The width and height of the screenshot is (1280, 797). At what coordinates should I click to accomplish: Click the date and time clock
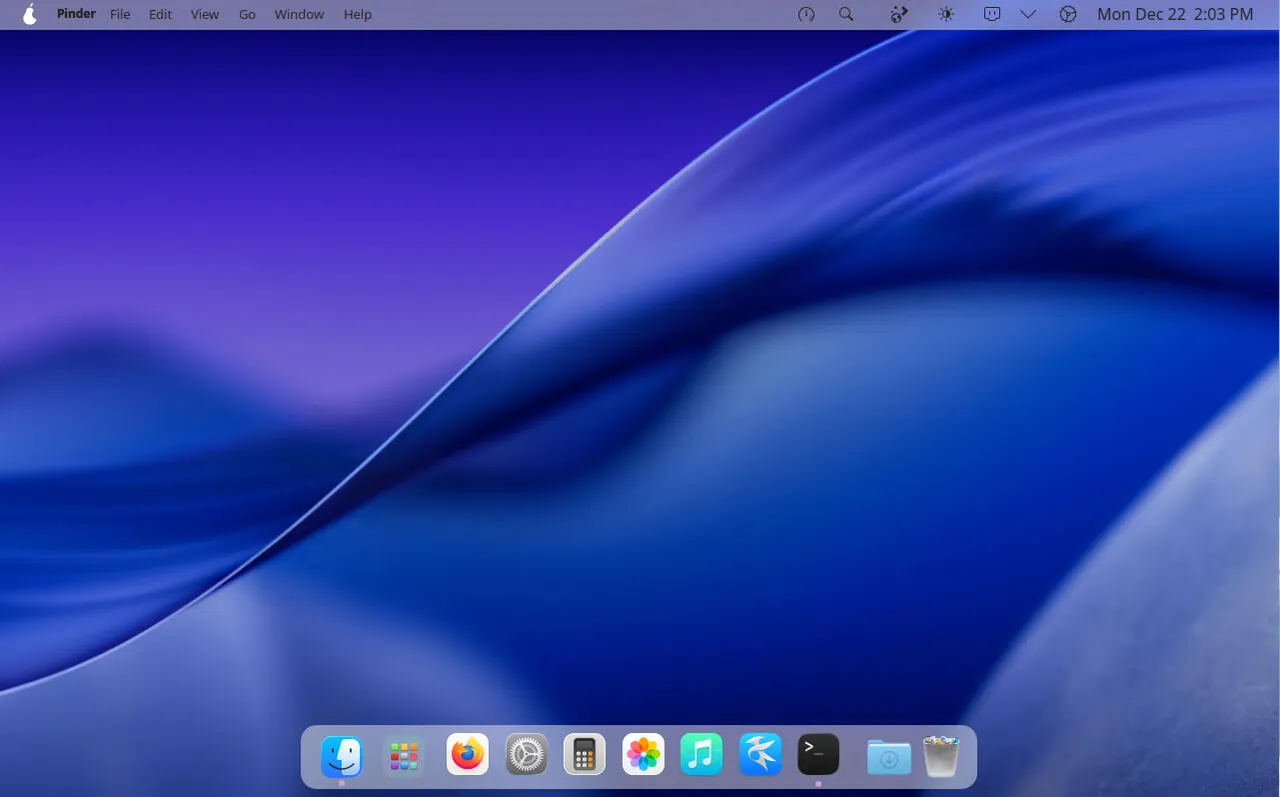coord(1174,14)
